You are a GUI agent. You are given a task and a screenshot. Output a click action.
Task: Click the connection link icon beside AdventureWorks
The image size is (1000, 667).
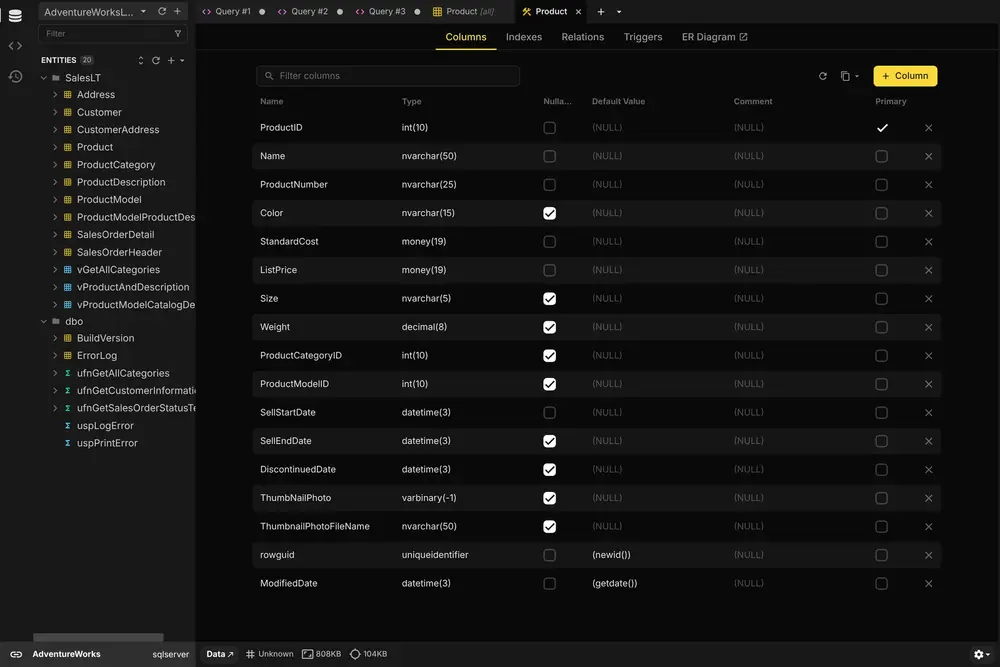tap(16, 654)
